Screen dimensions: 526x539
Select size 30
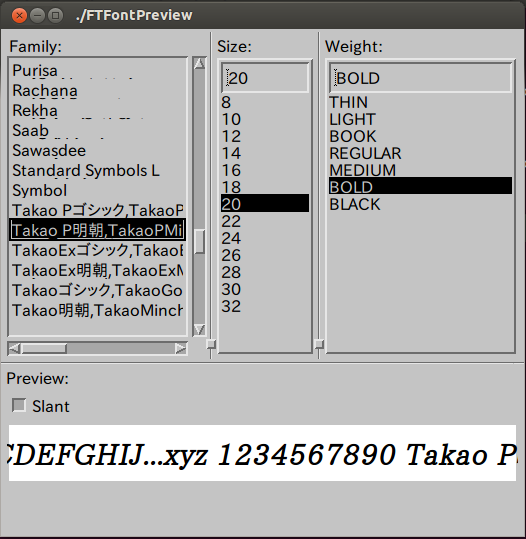coord(265,289)
